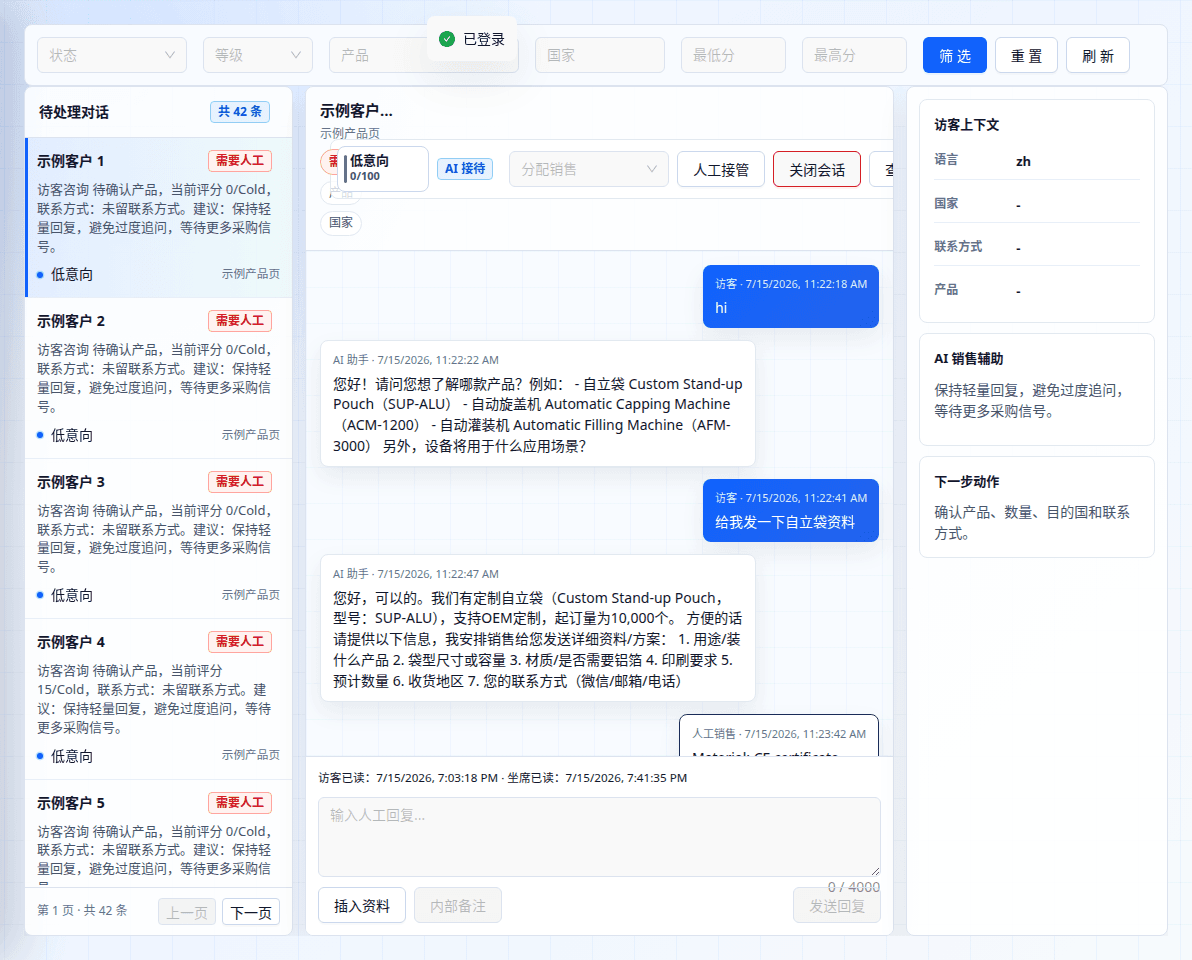This screenshot has width=1192, height=960.
Task: Click the visitor message "hi"
Action: 791,296
